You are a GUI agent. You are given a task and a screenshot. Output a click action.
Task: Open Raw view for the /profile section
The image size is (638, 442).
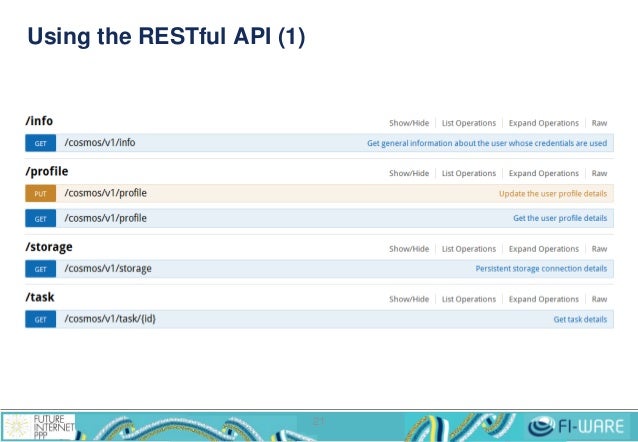point(599,173)
